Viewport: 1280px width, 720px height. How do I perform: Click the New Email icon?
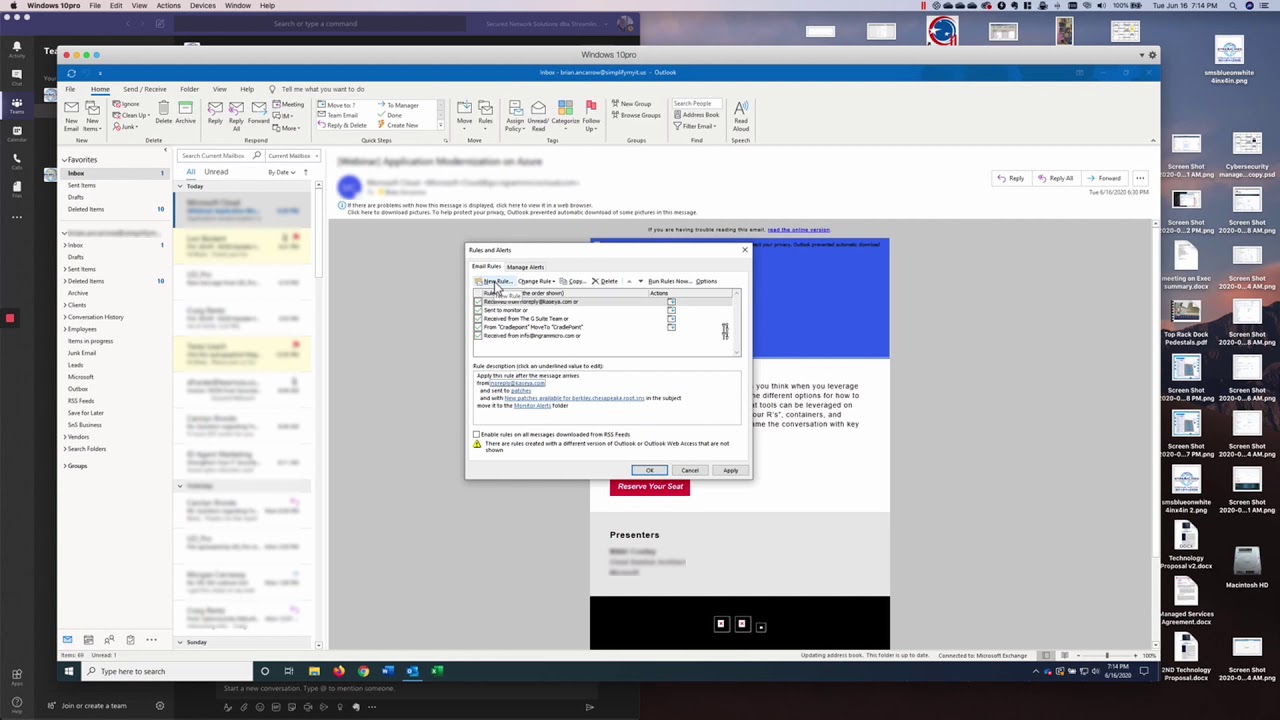[71, 116]
